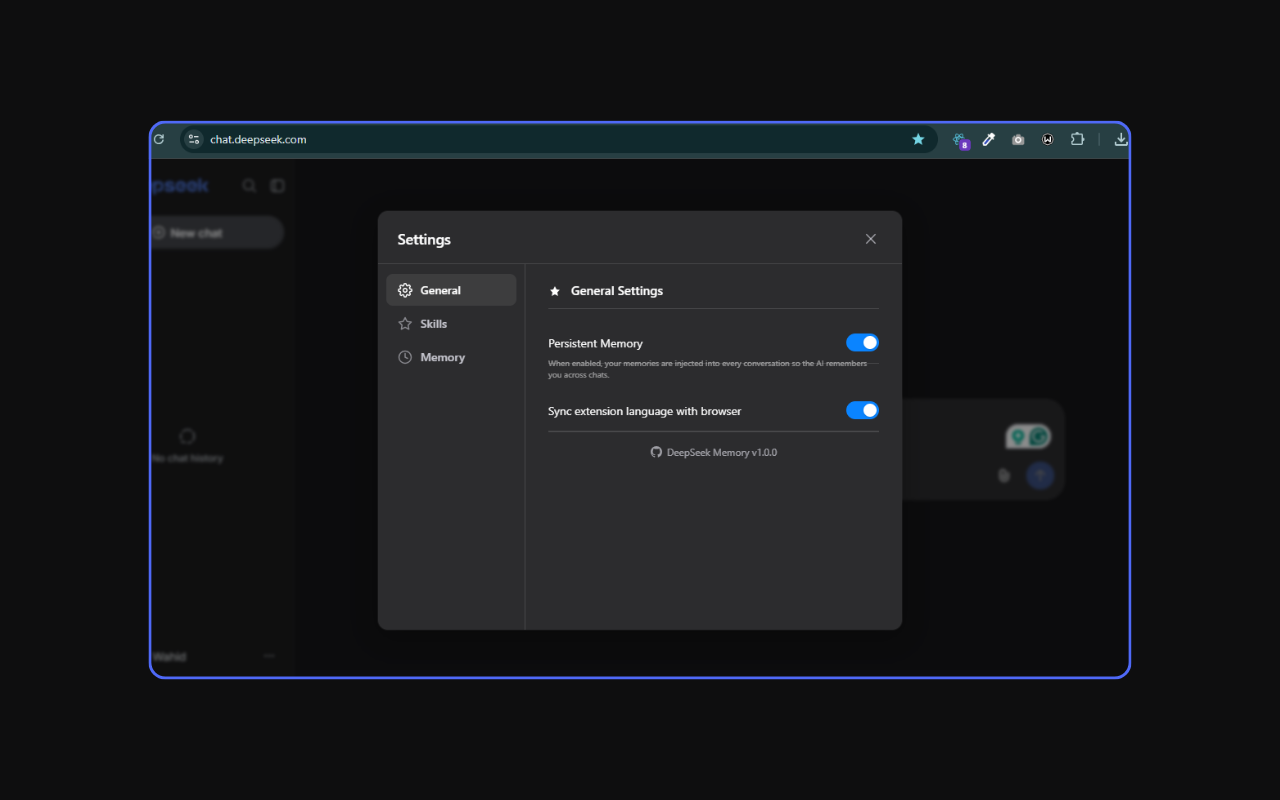Select the General settings tab

451,290
